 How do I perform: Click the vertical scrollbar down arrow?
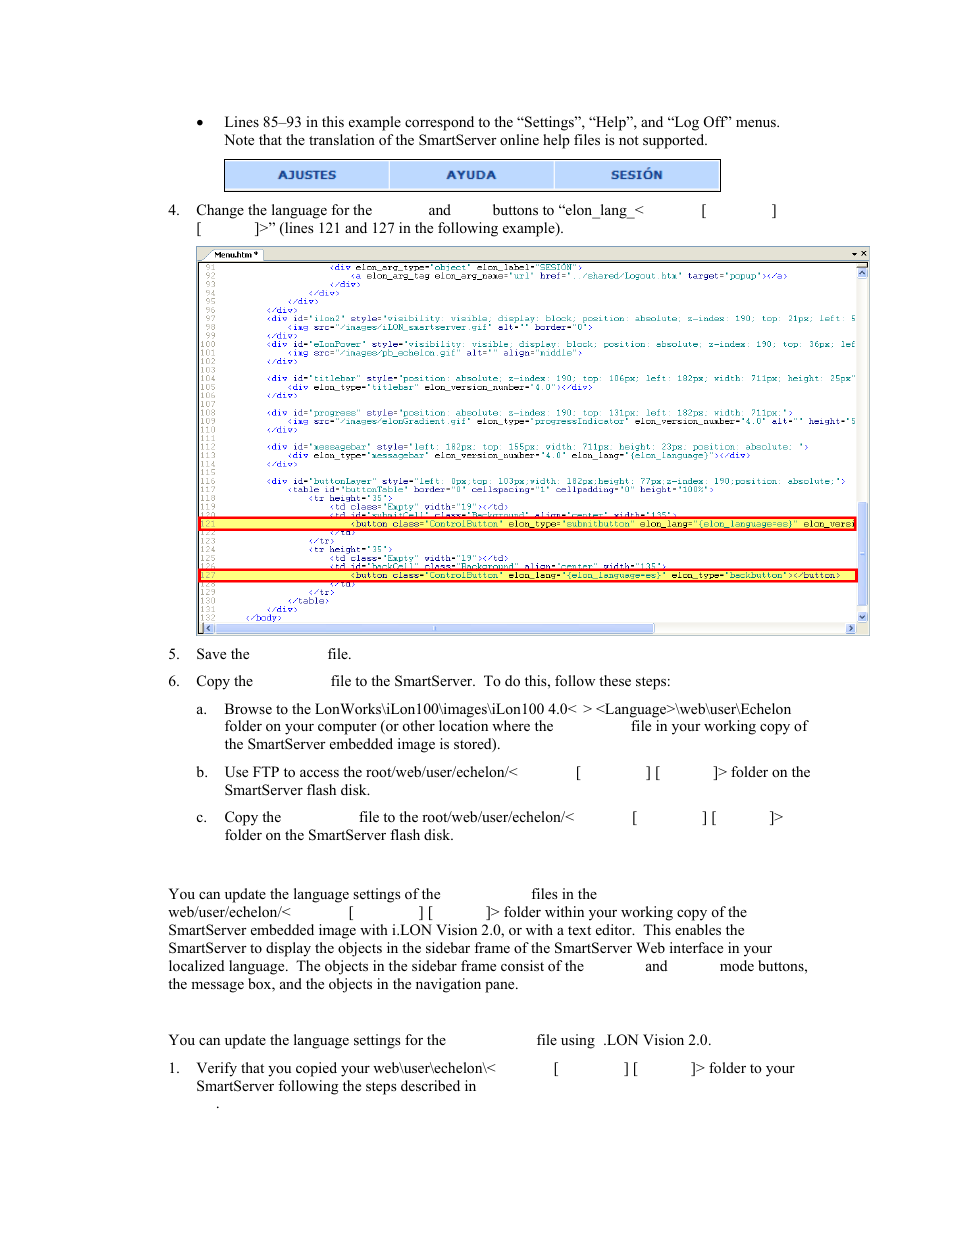pyautogui.click(x=862, y=617)
